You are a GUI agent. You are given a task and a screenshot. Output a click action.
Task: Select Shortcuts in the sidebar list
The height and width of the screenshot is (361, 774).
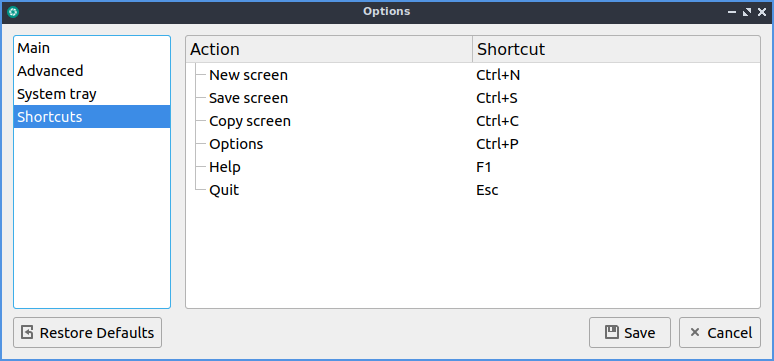tap(92, 117)
